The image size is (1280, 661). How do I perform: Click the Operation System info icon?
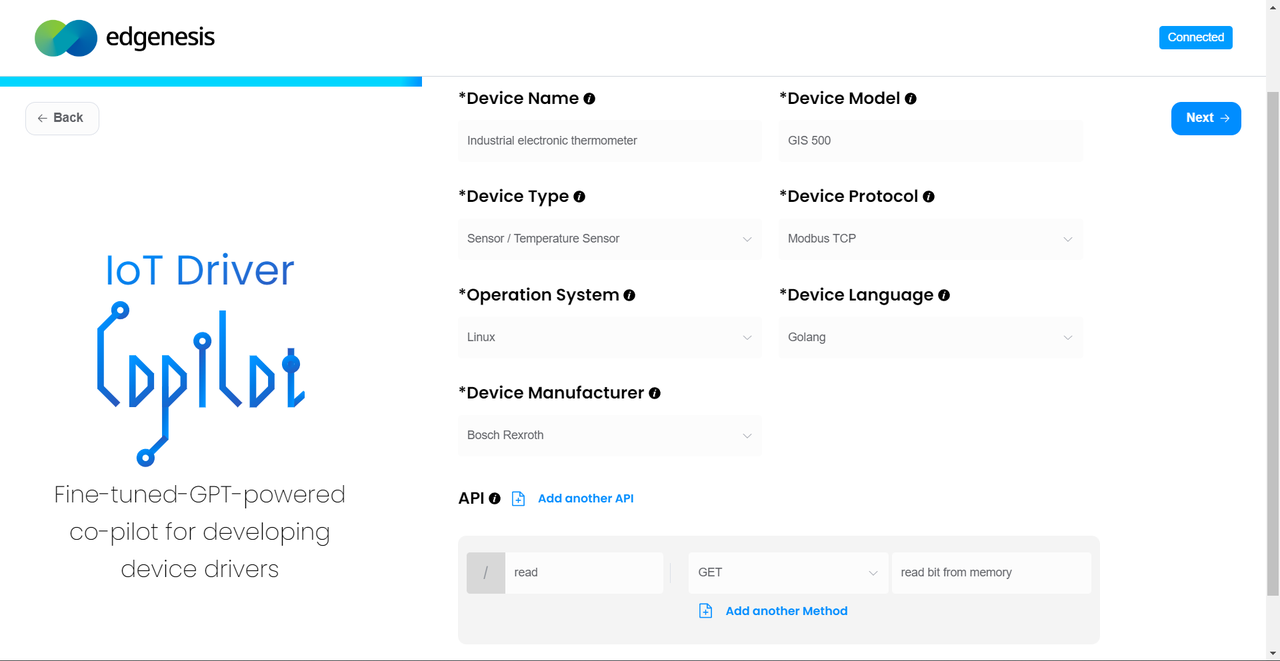coord(629,295)
